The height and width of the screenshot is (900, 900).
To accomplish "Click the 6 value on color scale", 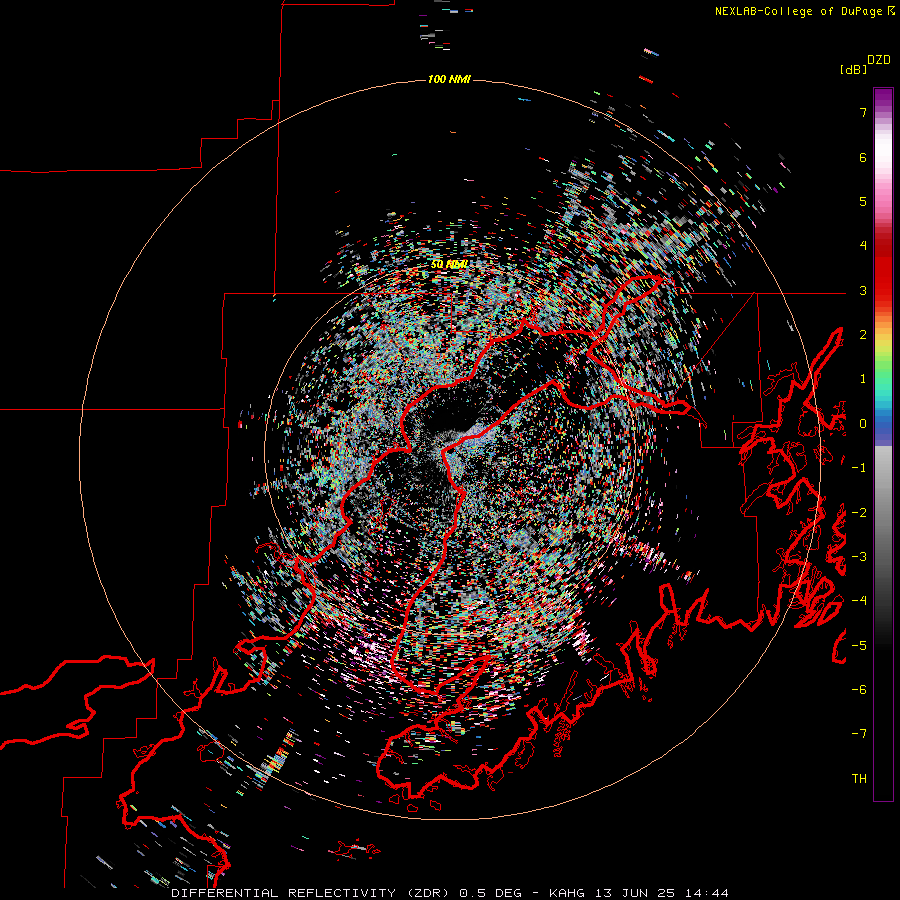I will (x=863, y=157).
